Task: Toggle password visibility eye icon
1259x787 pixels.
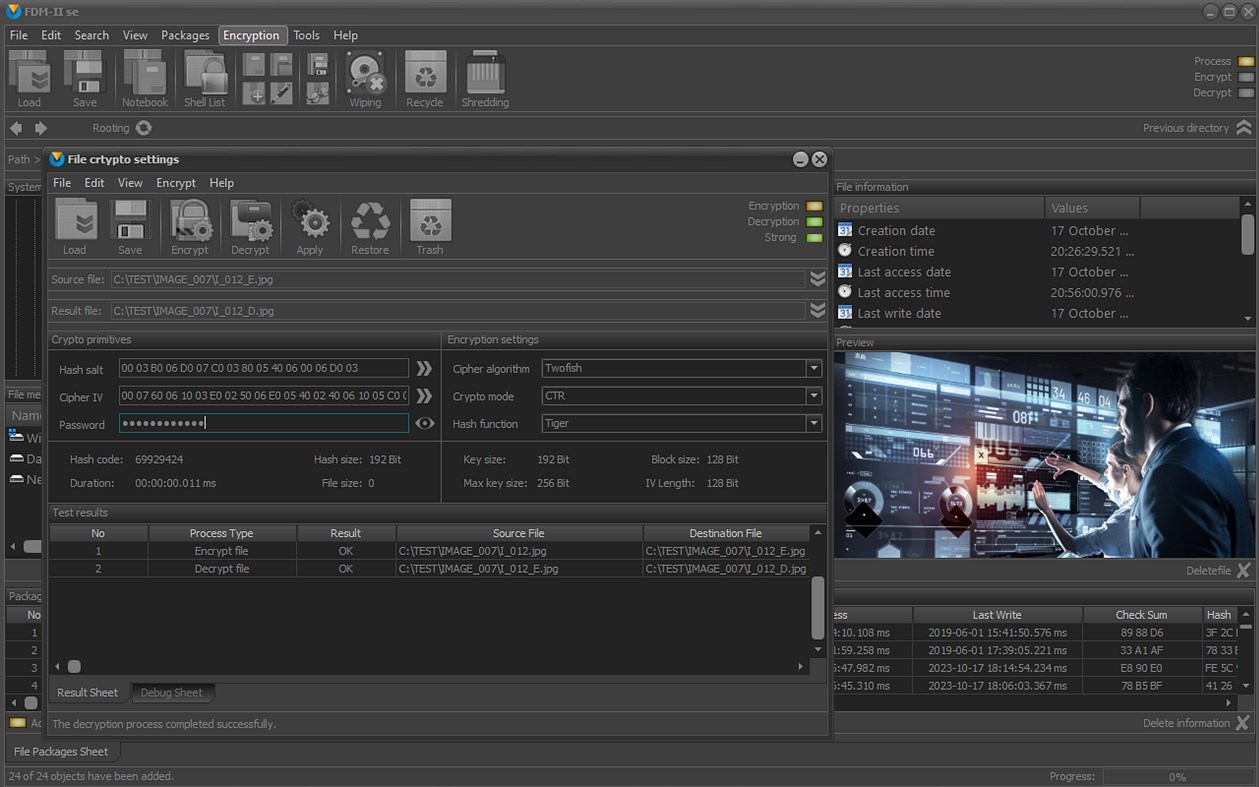Action: tap(425, 424)
